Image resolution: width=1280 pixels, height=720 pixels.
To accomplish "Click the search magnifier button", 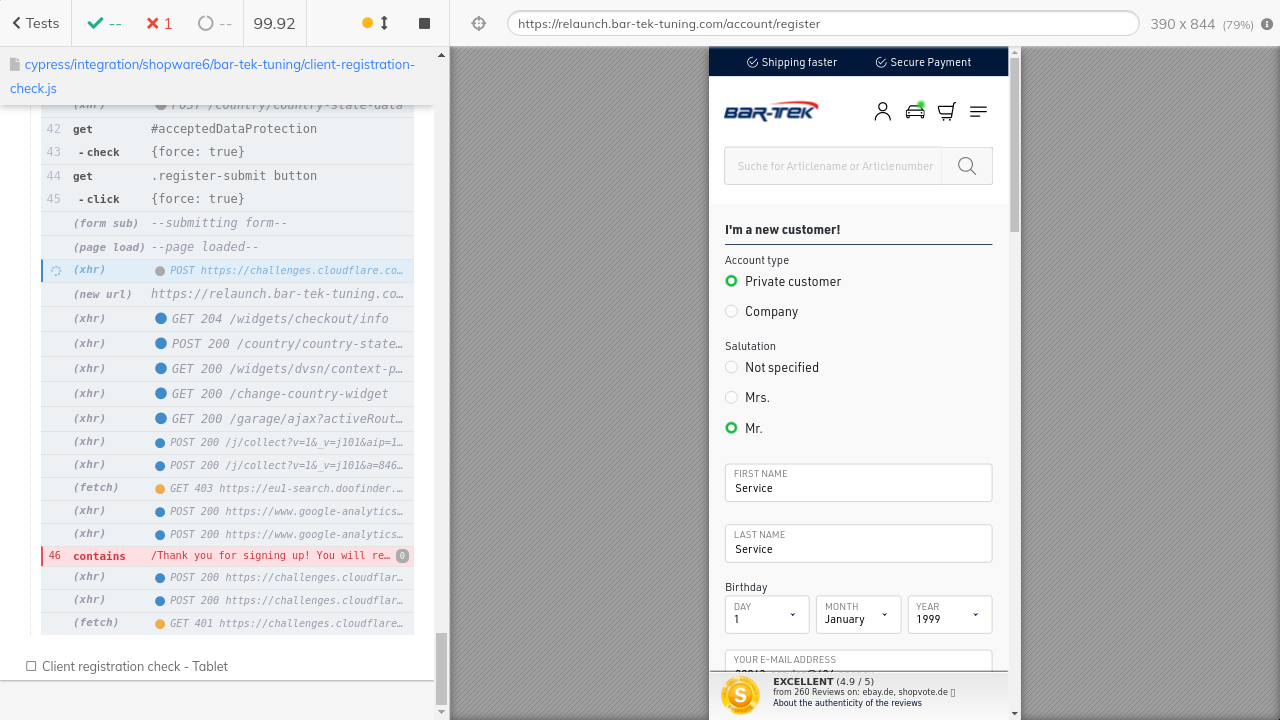I will click(x=967, y=166).
